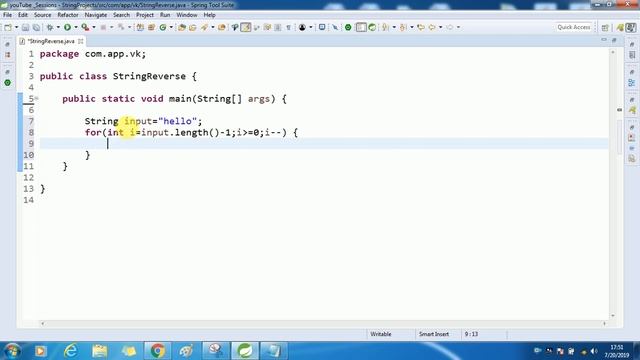Open the Window menu
Viewport: 640px width, 360px height.
[x=187, y=15]
